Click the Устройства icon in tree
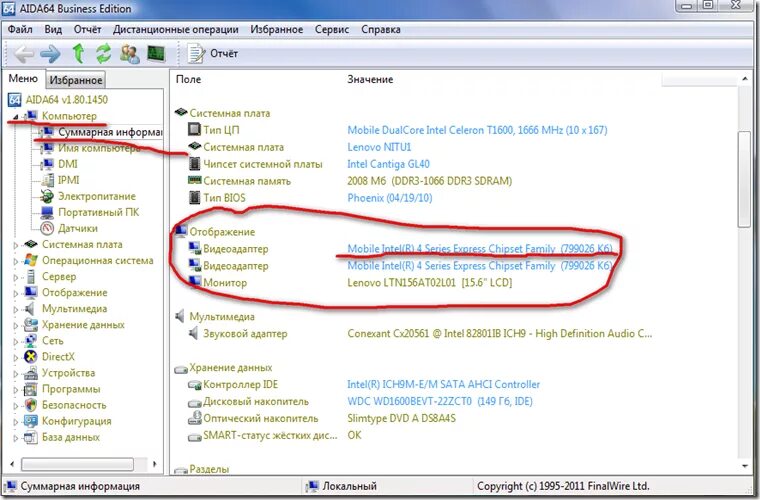 31,373
